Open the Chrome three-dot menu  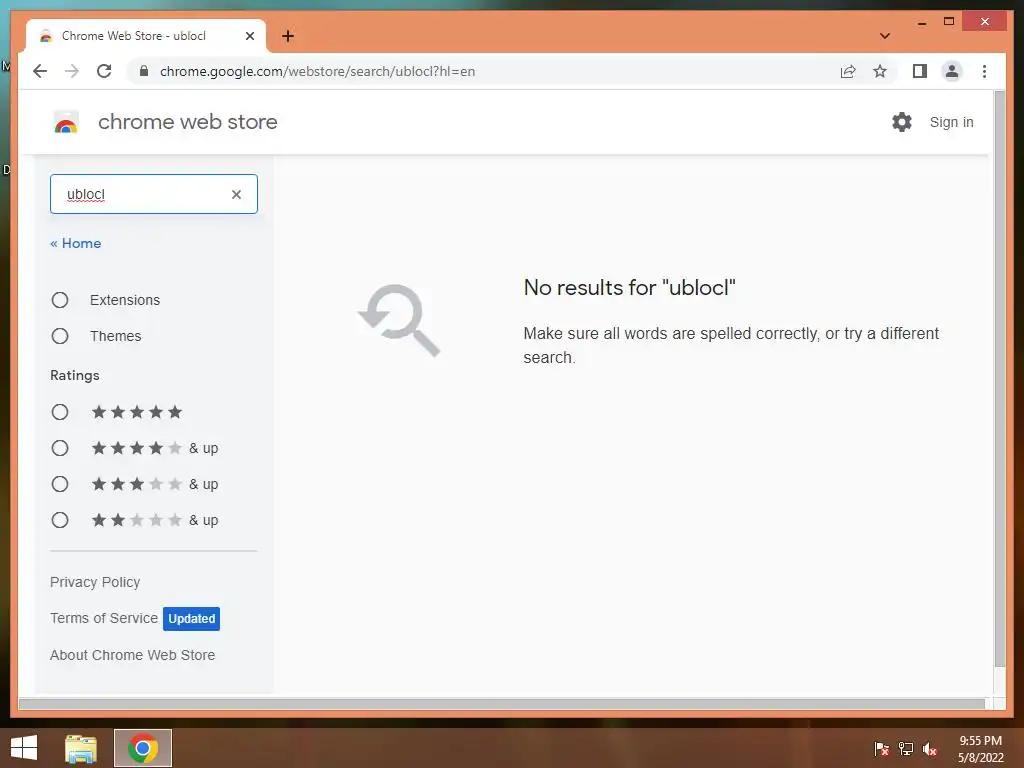point(984,71)
